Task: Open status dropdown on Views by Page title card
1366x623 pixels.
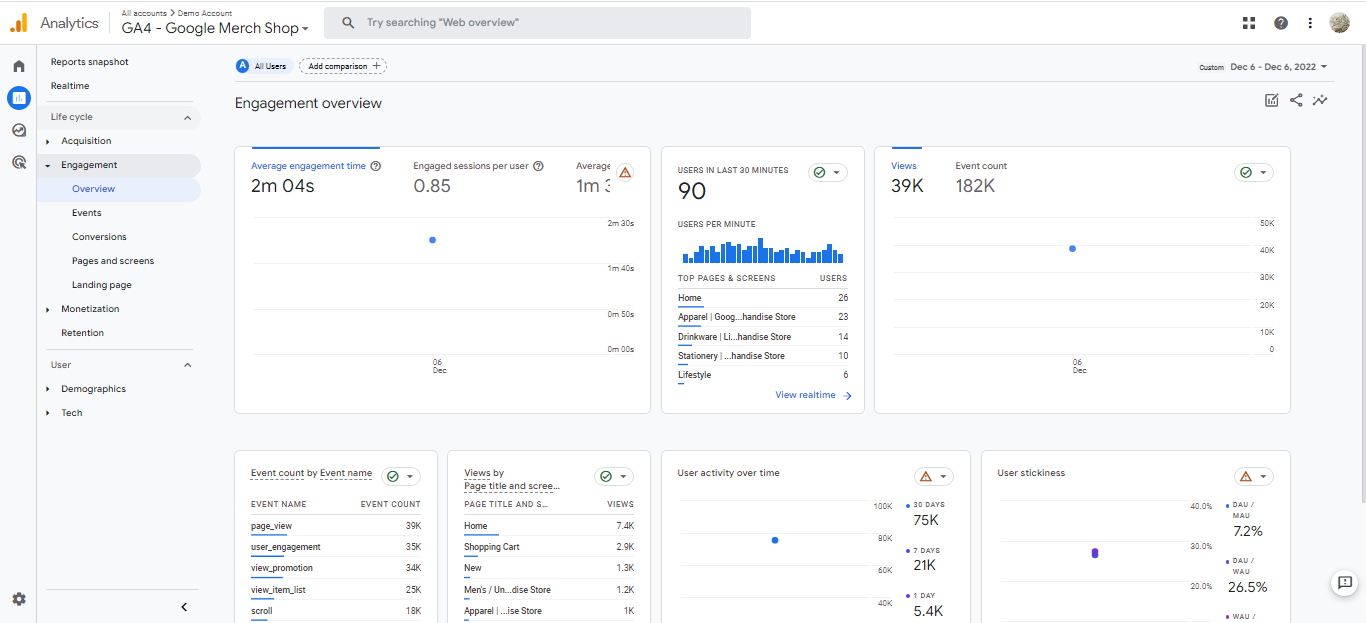Action: [614, 477]
